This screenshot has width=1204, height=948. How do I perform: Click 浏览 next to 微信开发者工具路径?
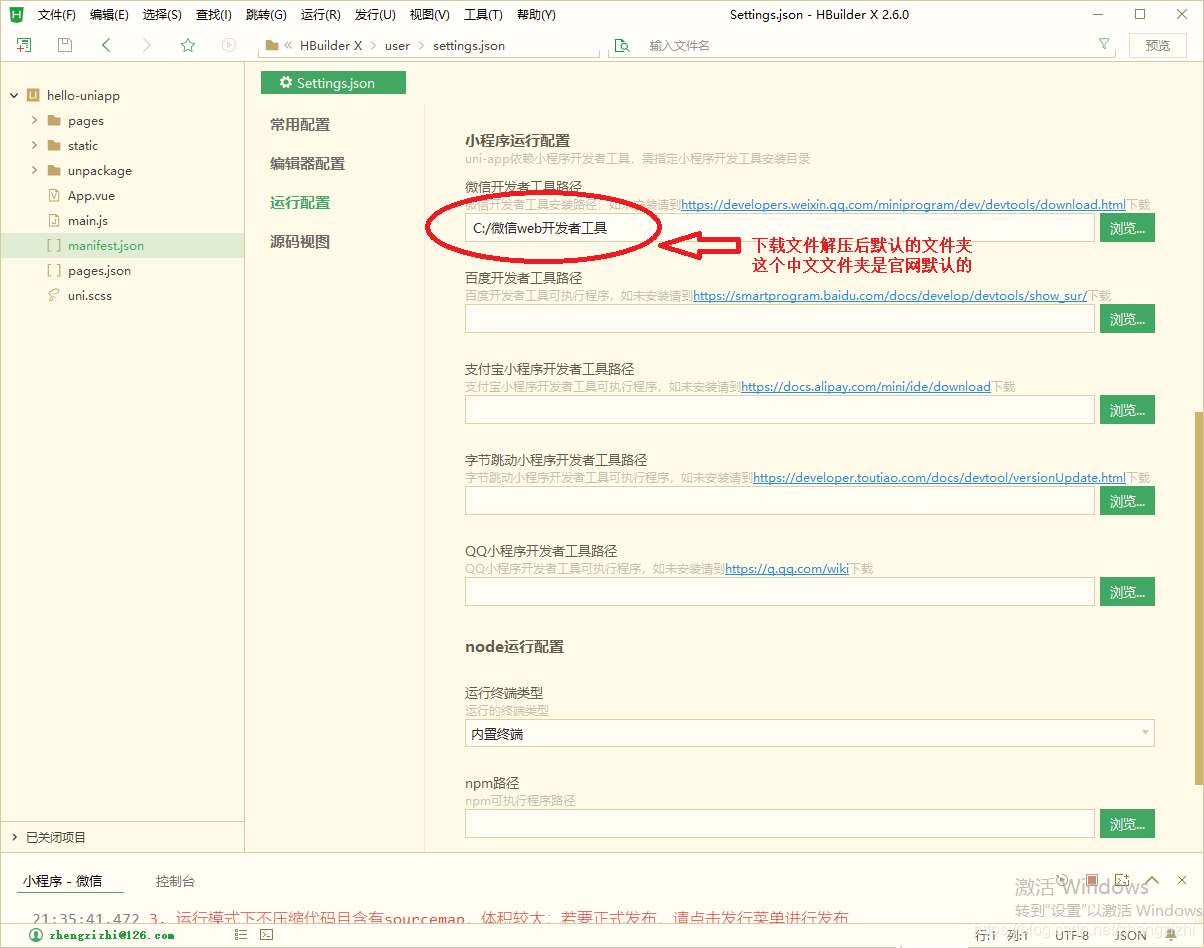click(x=1126, y=227)
